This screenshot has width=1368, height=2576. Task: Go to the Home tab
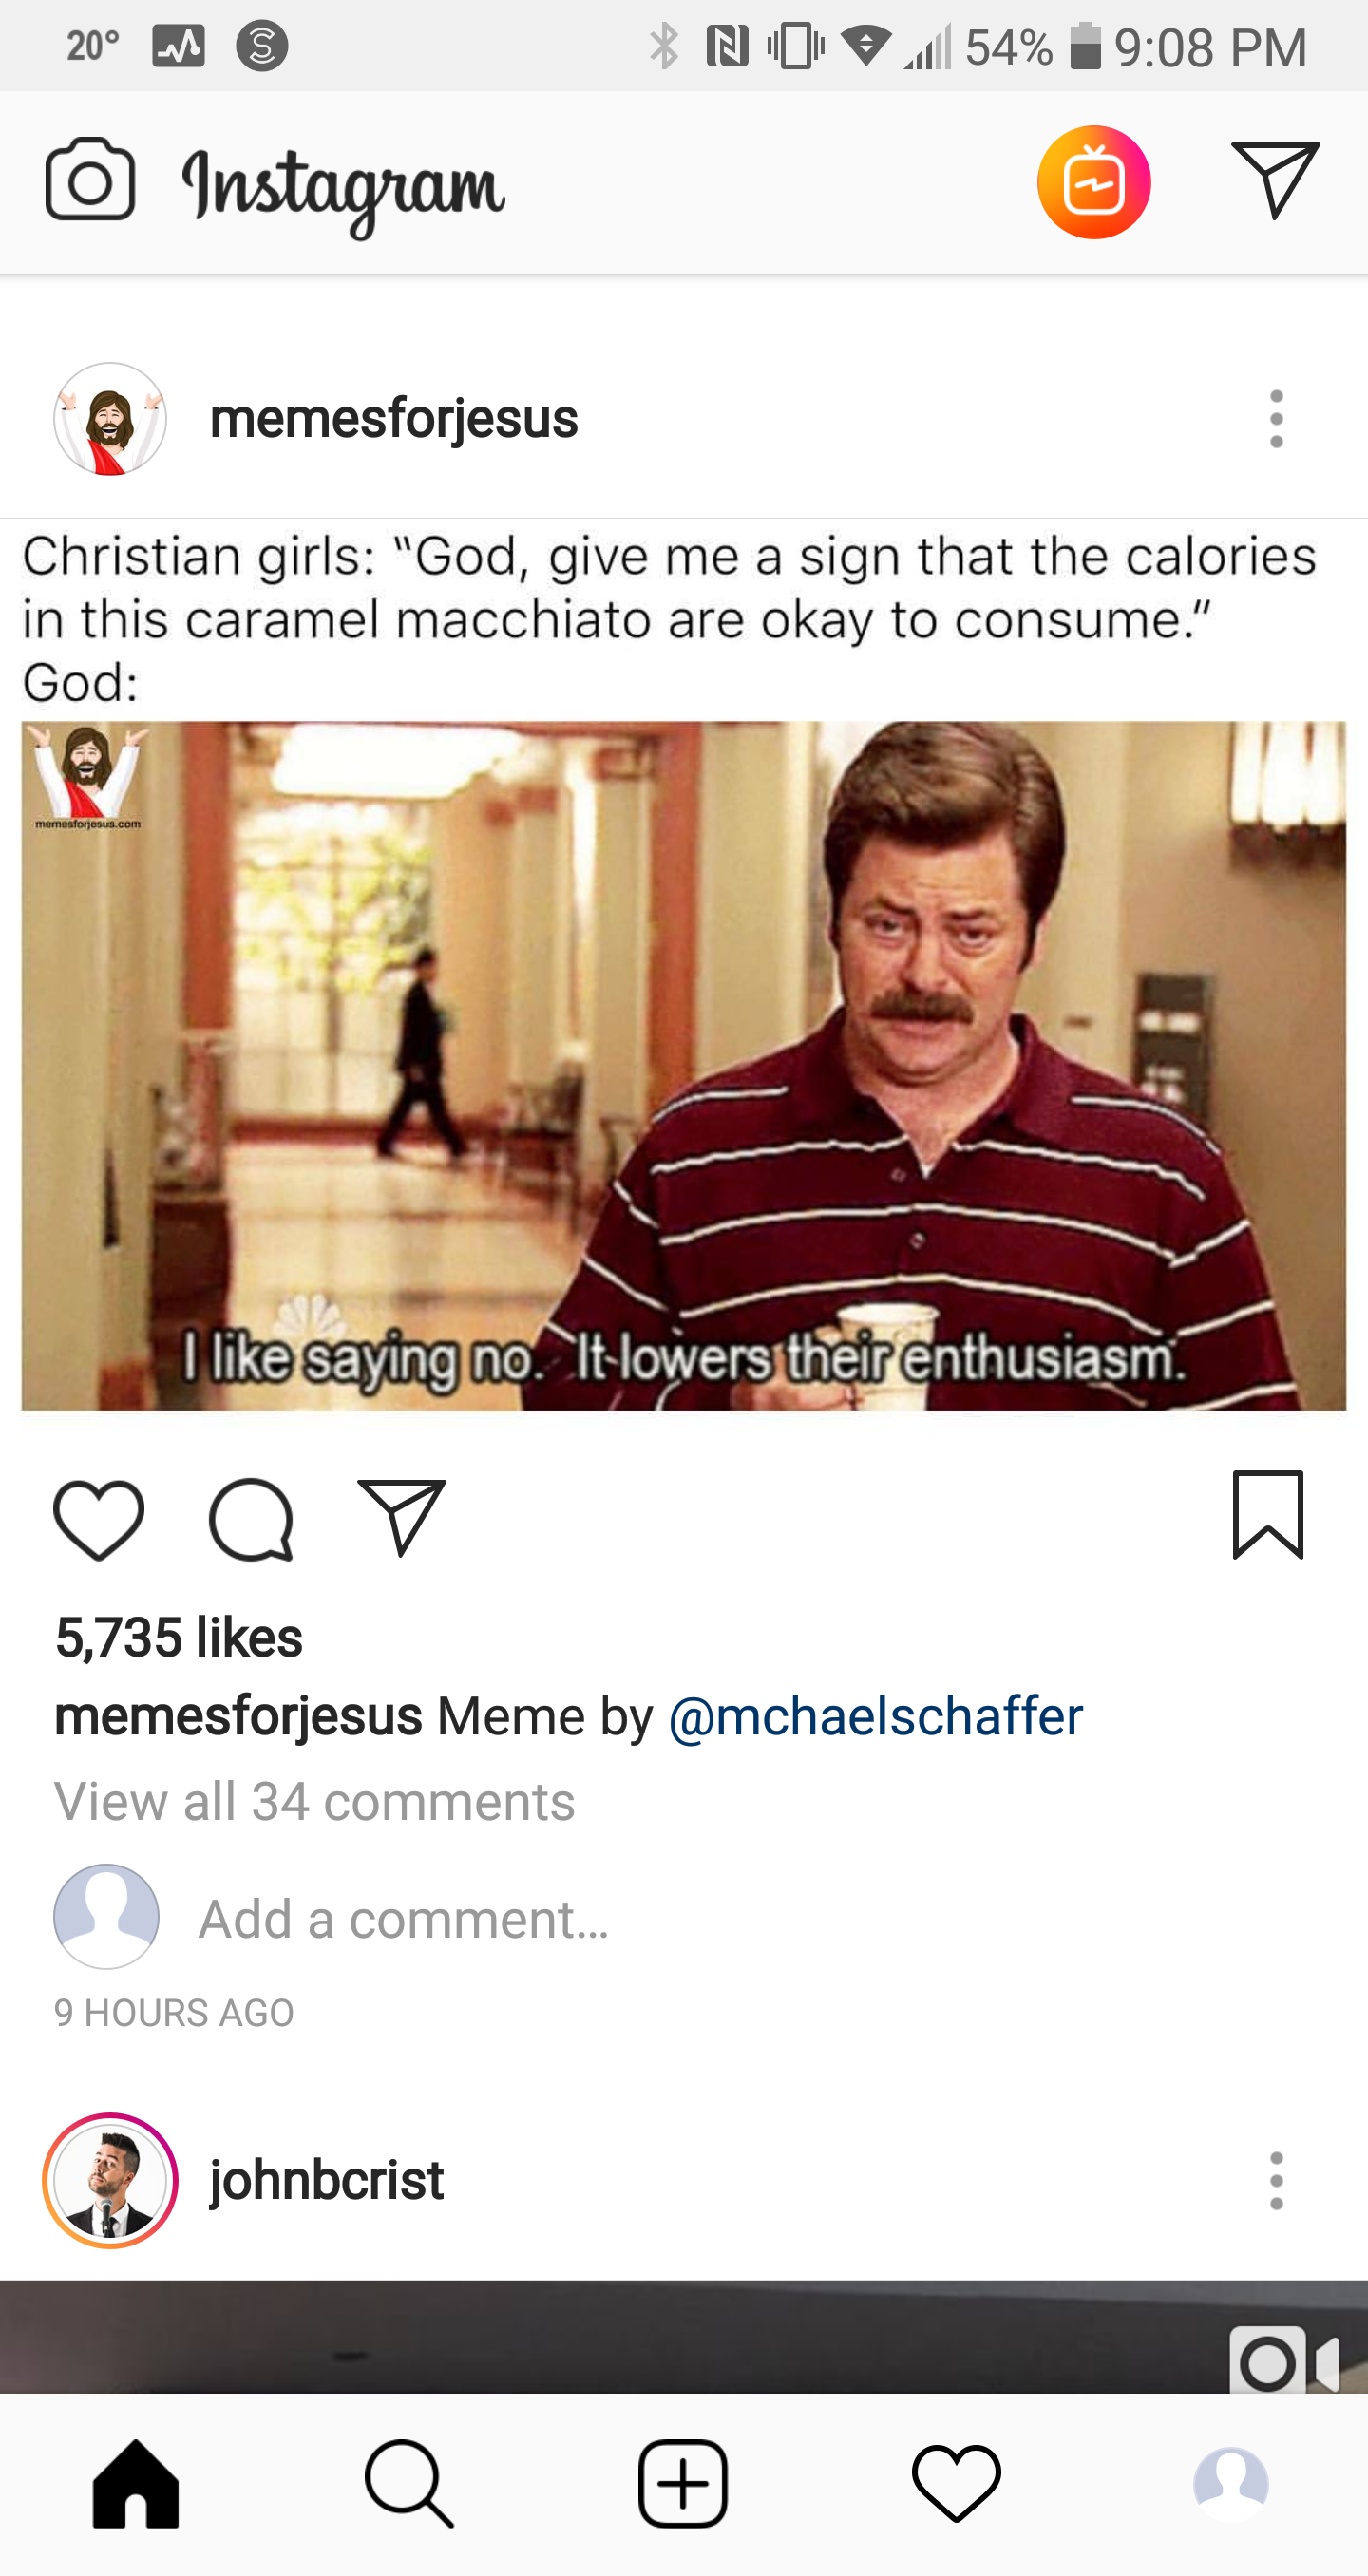tap(136, 2484)
